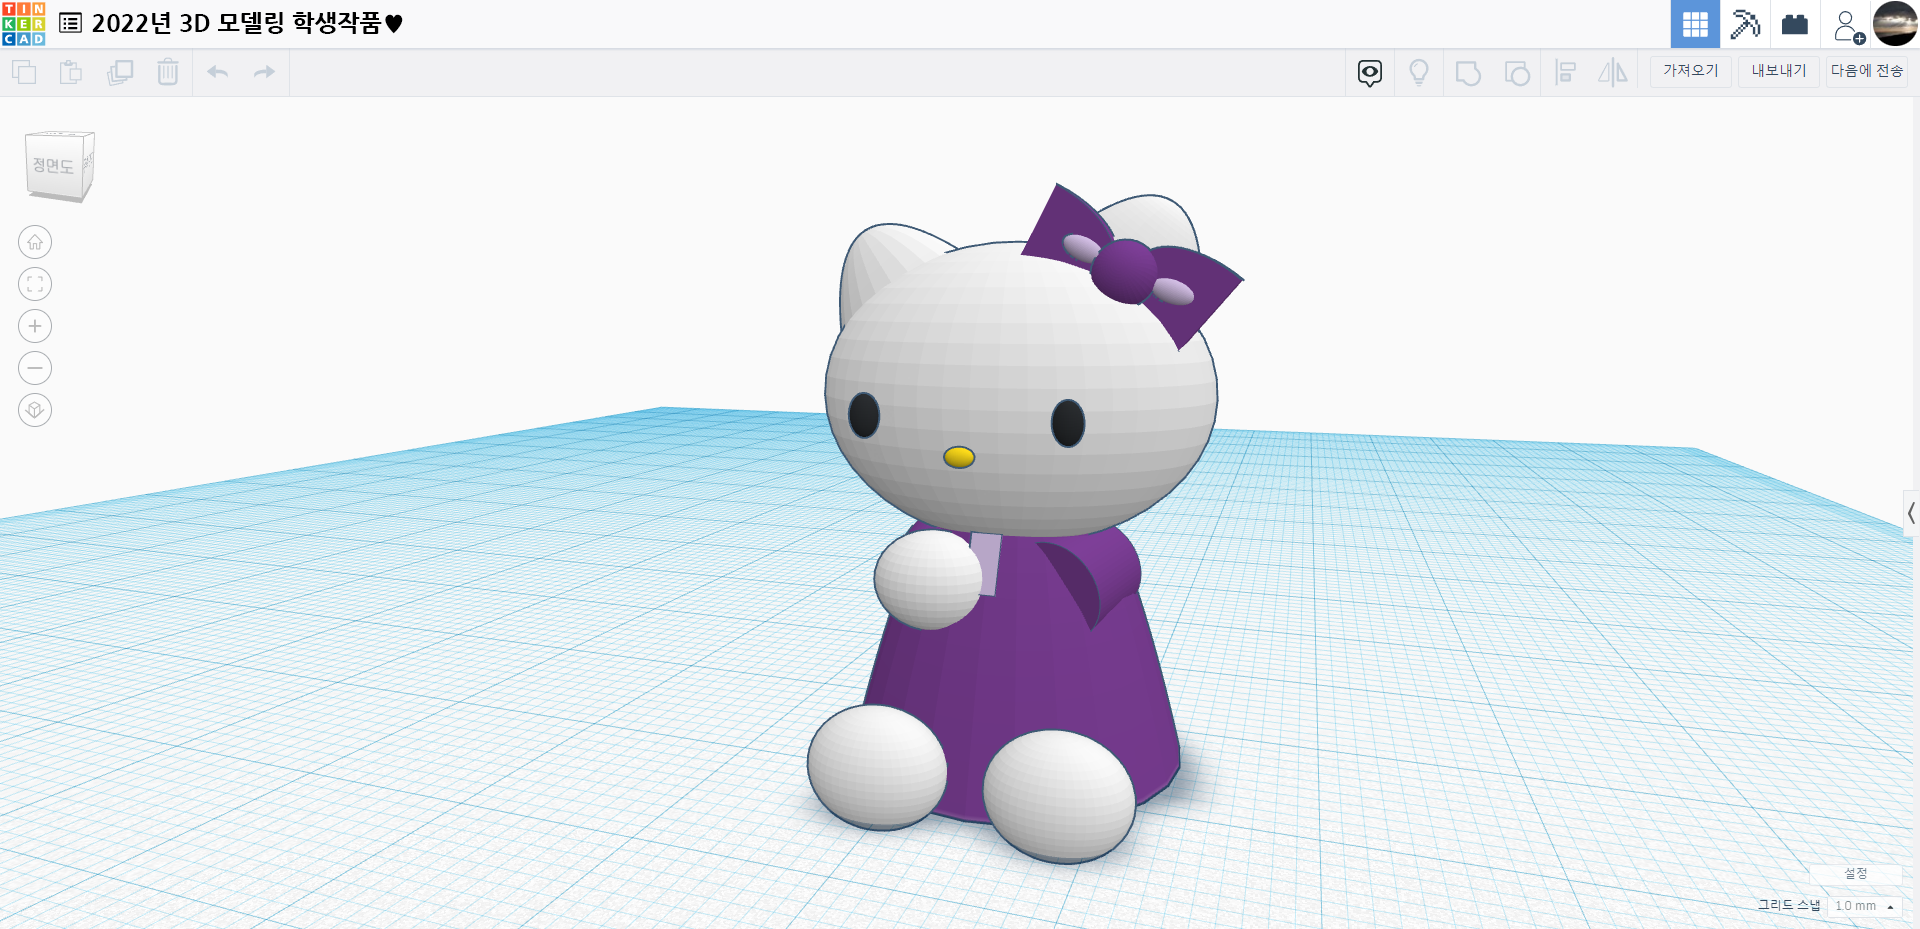Click the Home view button
The width and height of the screenshot is (1920, 929).
(35, 242)
